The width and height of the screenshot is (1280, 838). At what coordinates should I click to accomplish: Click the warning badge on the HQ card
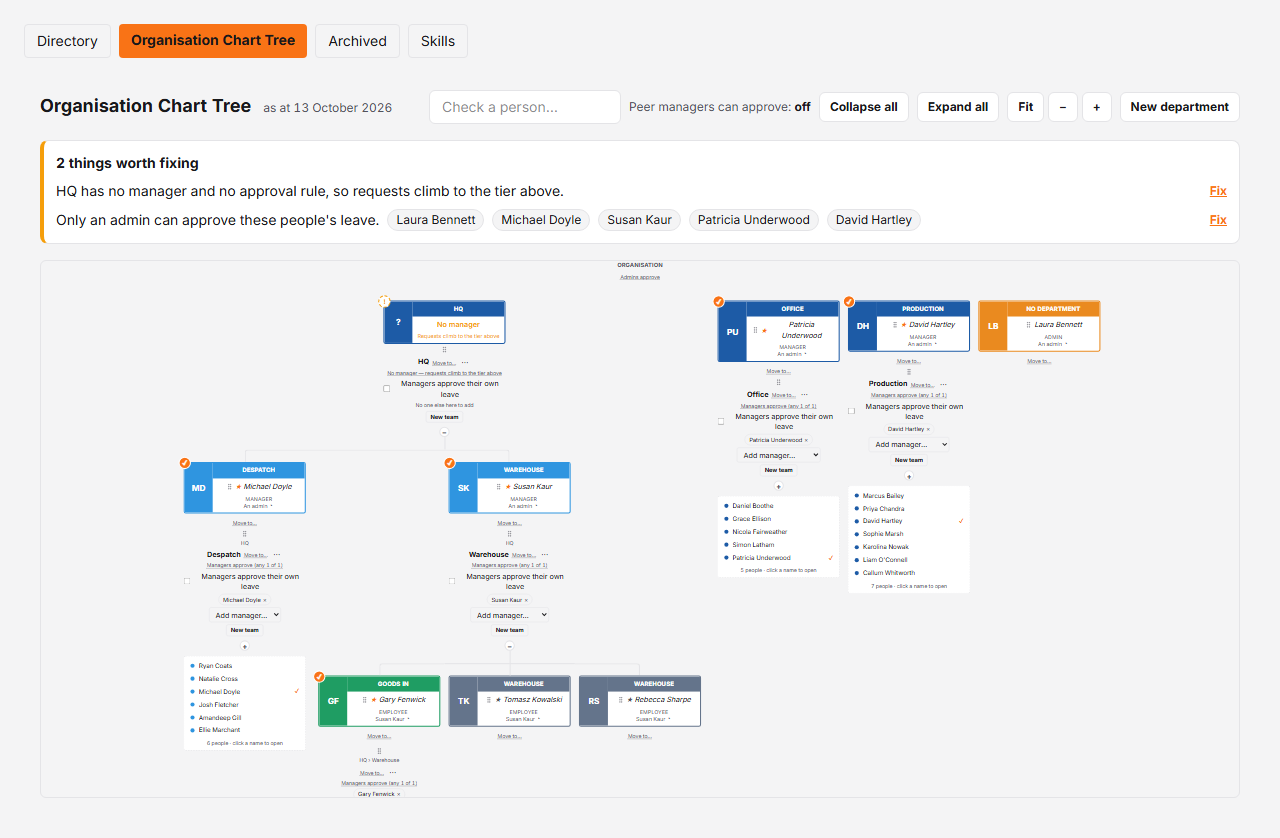coord(384,301)
